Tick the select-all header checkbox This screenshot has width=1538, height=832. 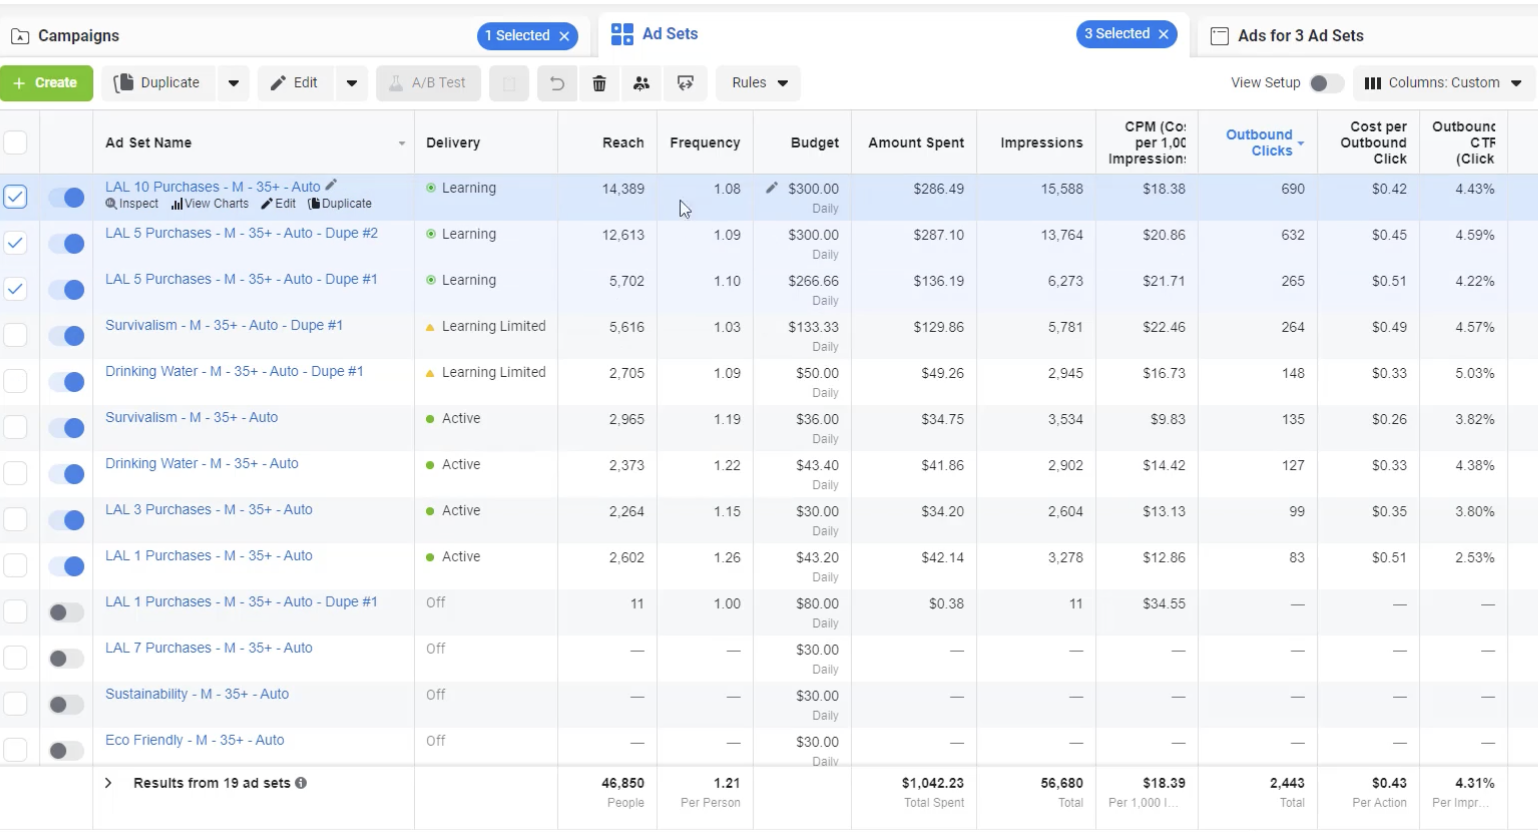click(15, 142)
